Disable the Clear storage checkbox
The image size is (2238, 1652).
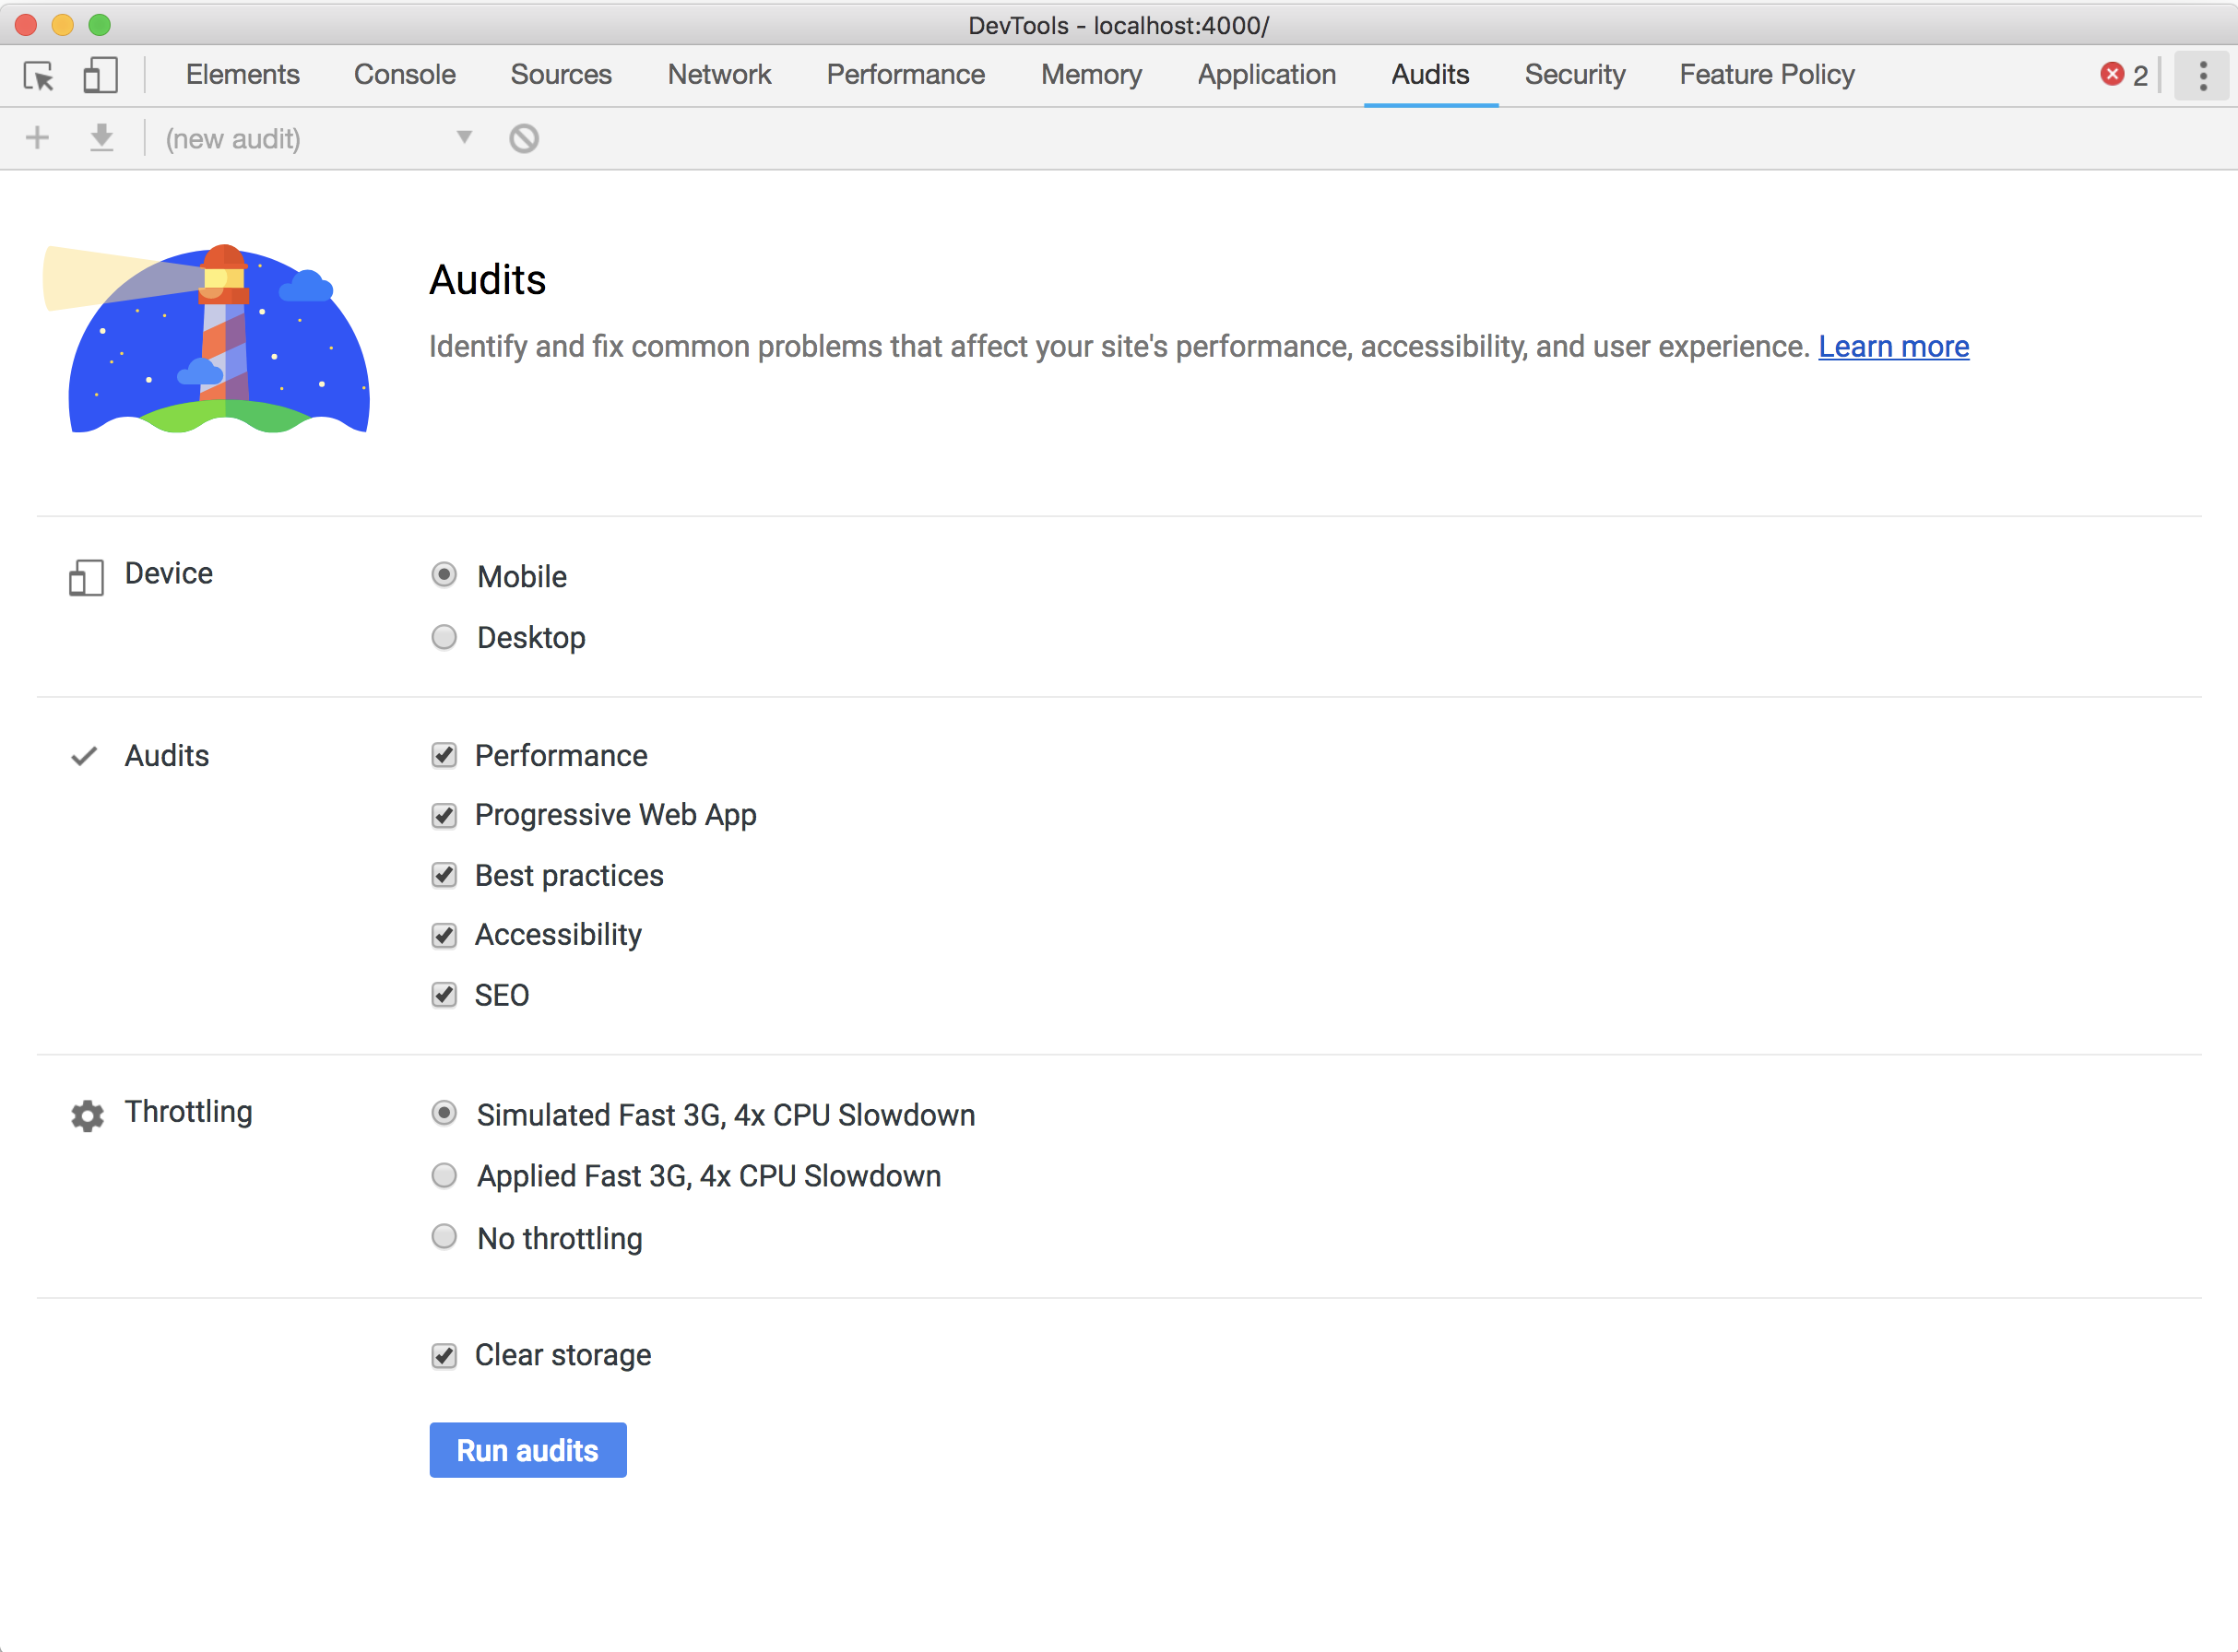(444, 1355)
